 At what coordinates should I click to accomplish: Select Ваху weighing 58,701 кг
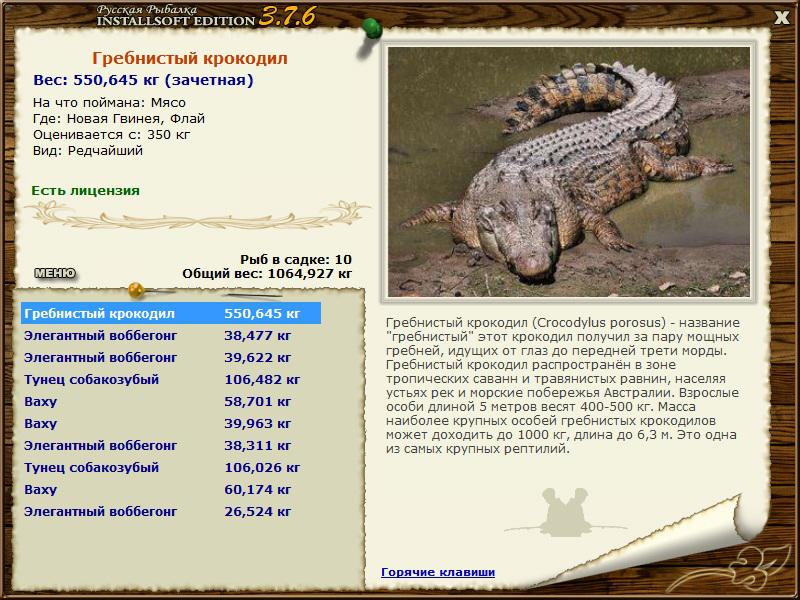[171, 401]
